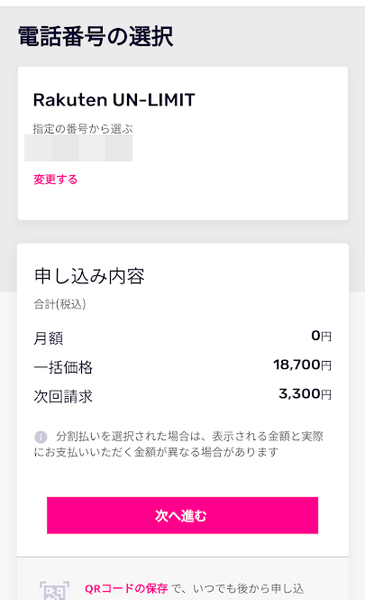Click the 月額 row label
Screen dimensions: 365x600
[x=48, y=339]
